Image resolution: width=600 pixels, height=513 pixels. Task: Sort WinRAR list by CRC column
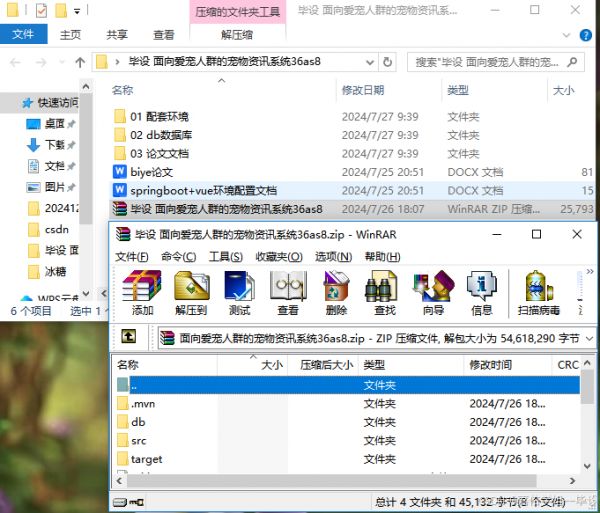pos(567,365)
